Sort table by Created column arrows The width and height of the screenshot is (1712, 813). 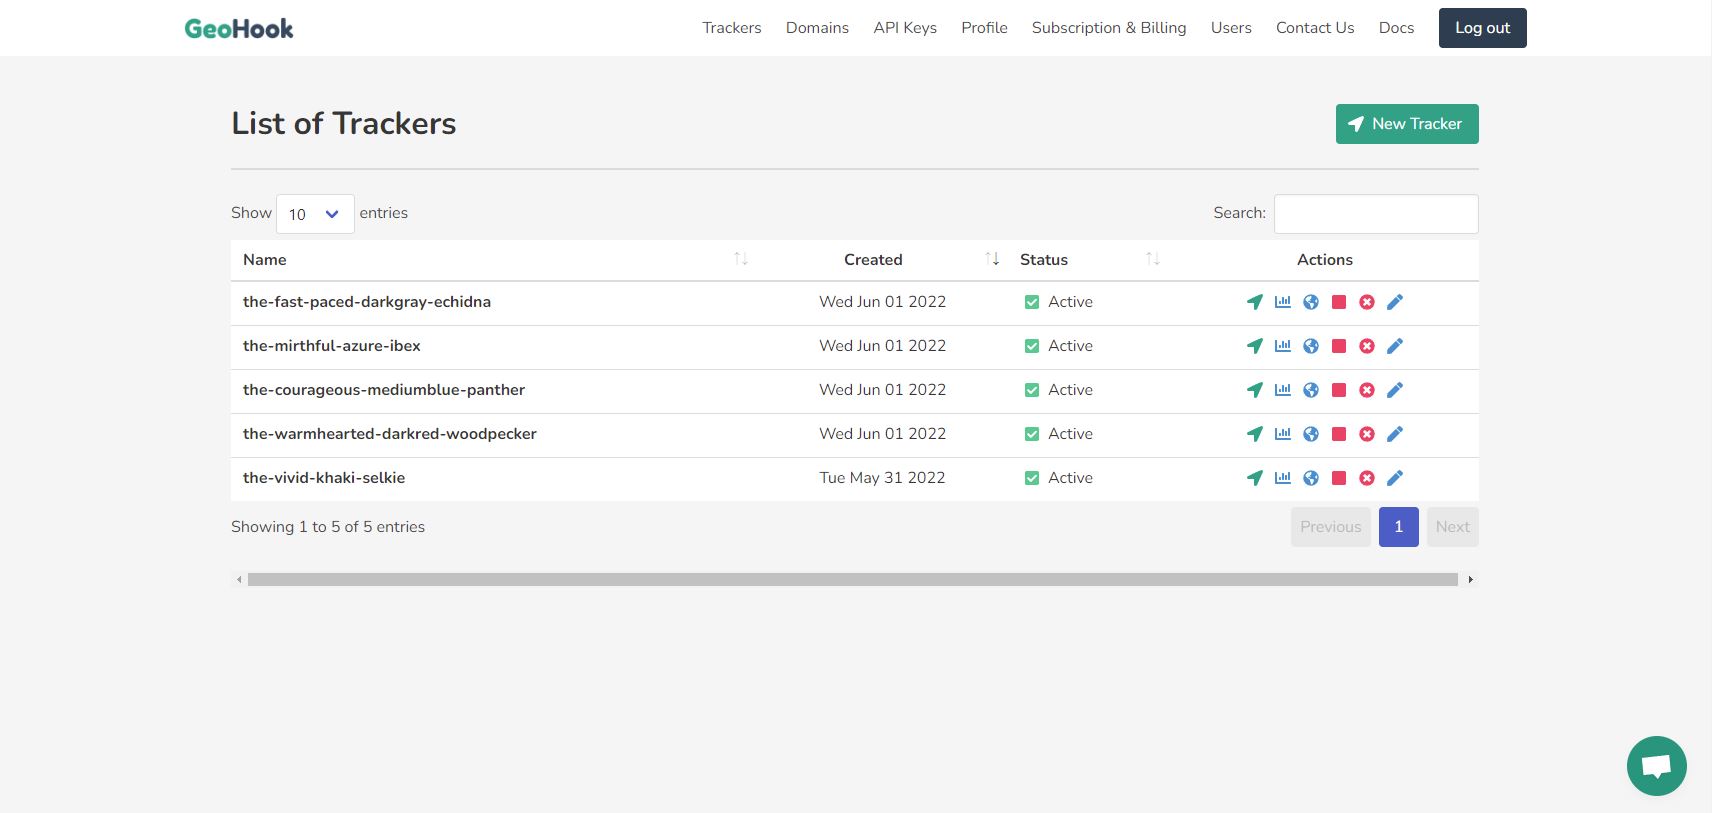992,259
